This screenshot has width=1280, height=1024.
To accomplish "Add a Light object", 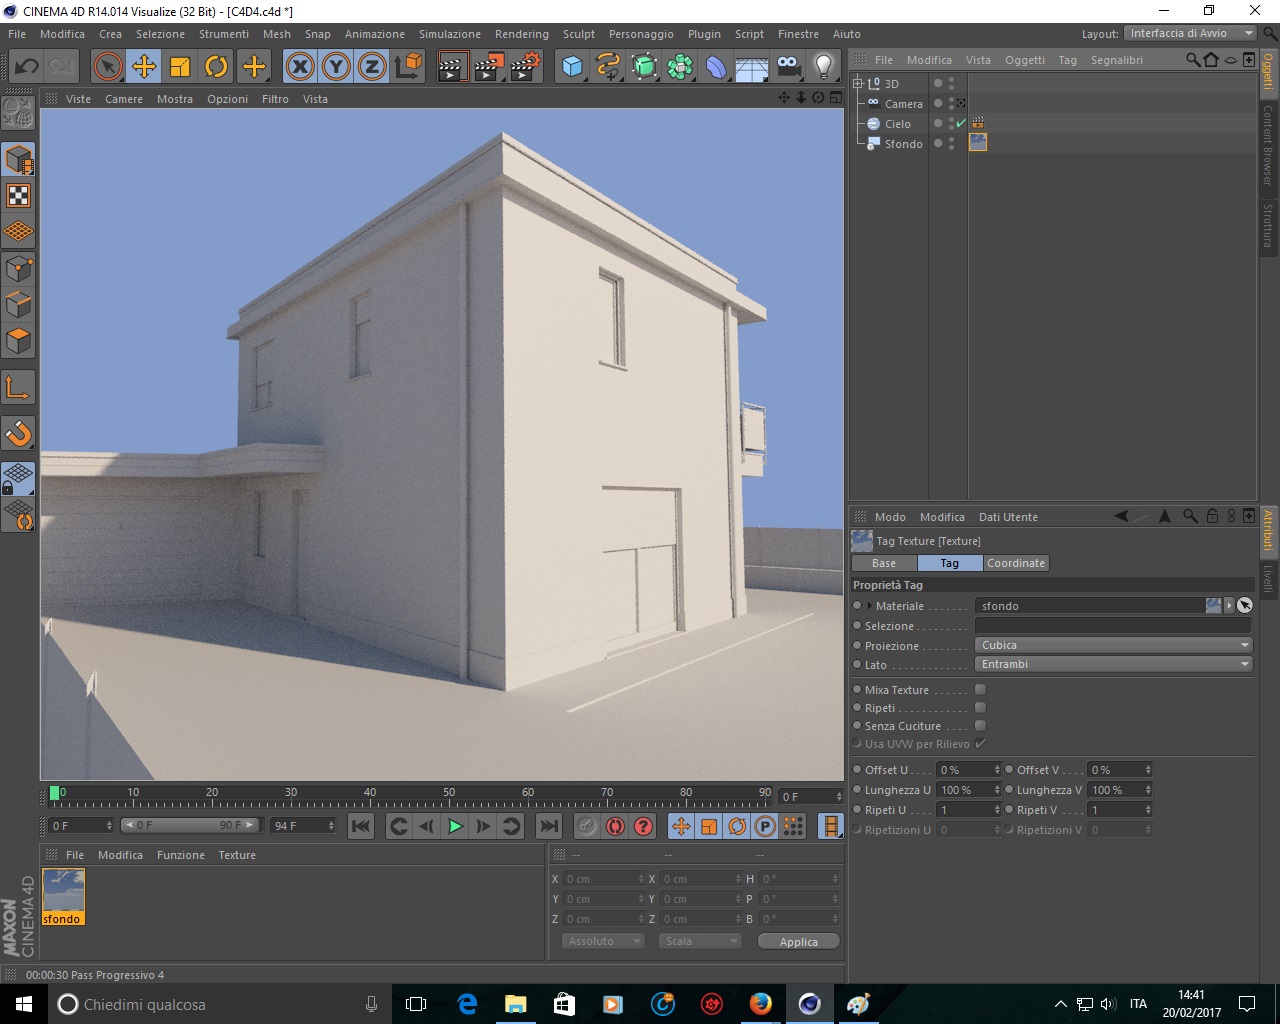I will (824, 67).
